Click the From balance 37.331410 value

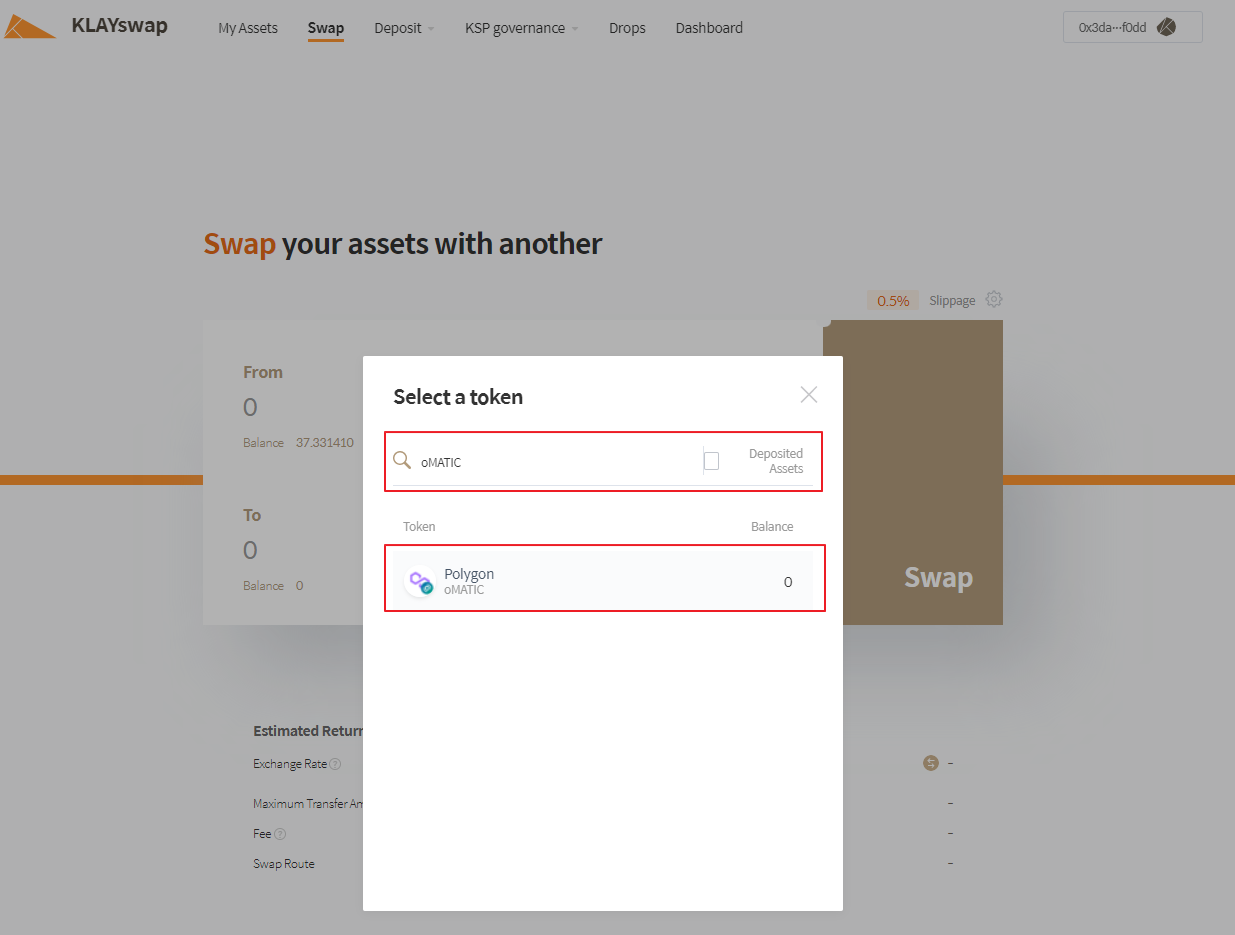324,442
